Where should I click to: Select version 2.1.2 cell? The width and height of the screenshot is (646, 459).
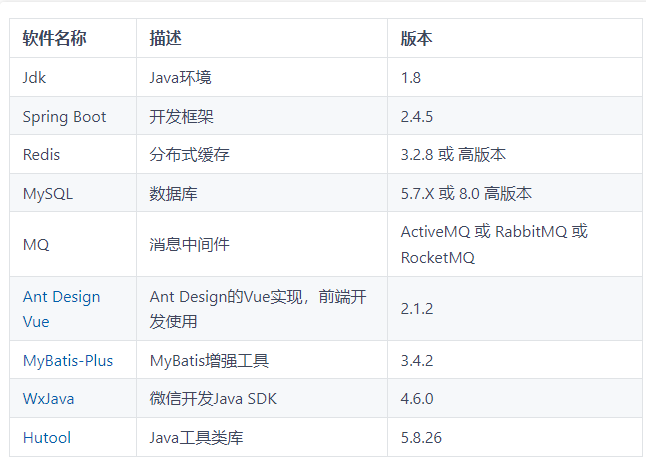pyautogui.click(x=515, y=309)
